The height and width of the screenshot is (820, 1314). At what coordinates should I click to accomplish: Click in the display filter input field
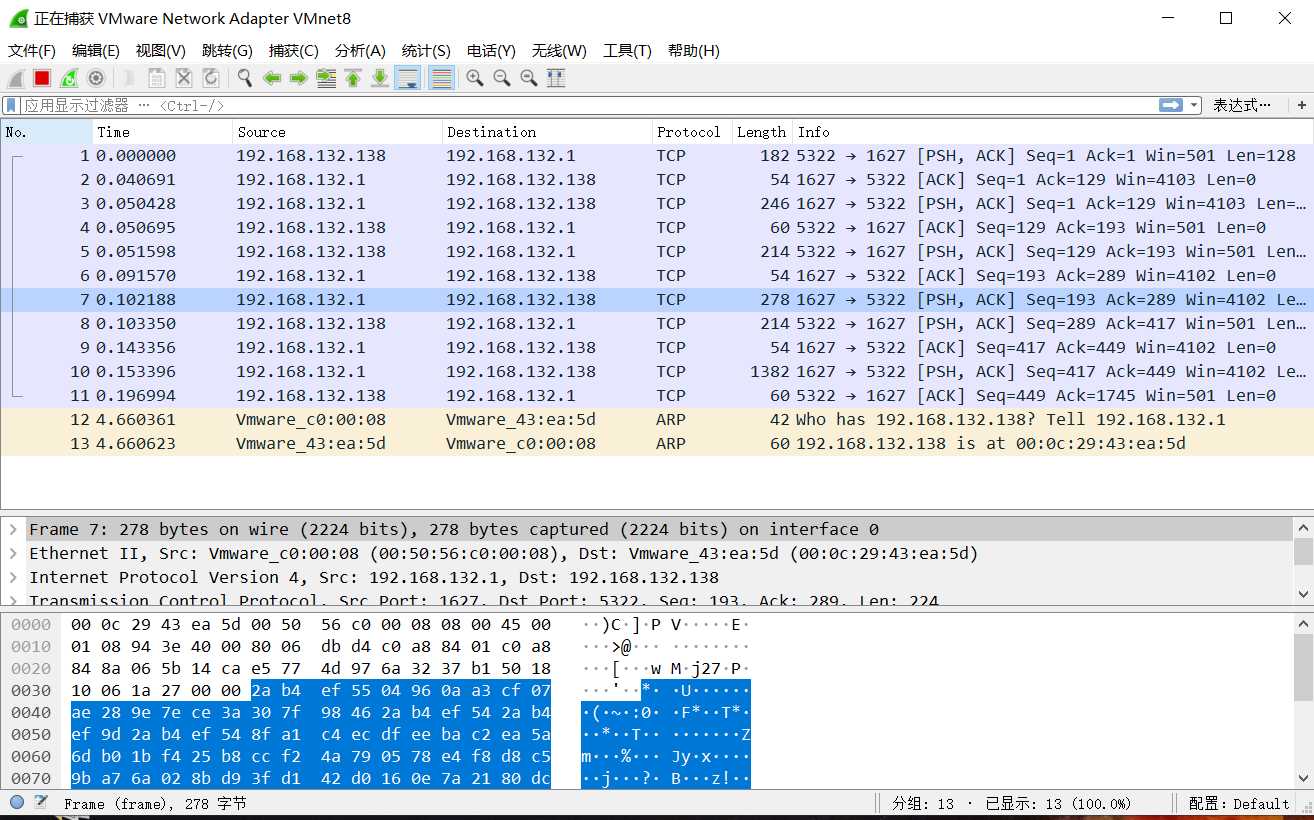click(590, 105)
